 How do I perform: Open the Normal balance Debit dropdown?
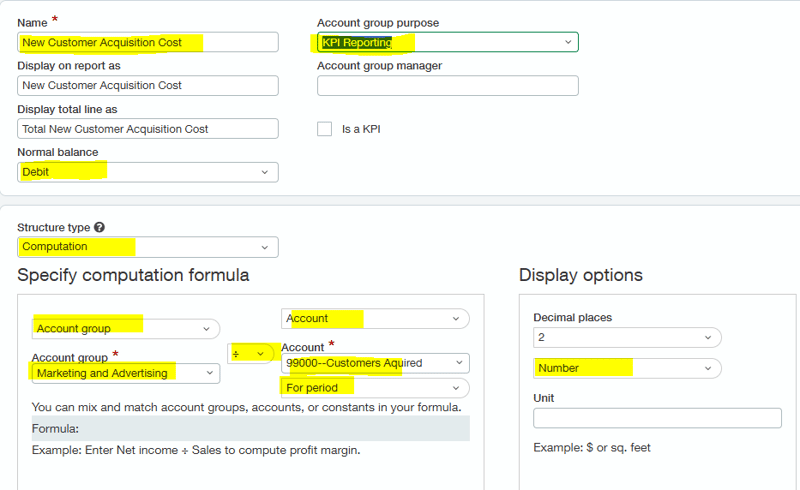pyautogui.click(x=148, y=172)
